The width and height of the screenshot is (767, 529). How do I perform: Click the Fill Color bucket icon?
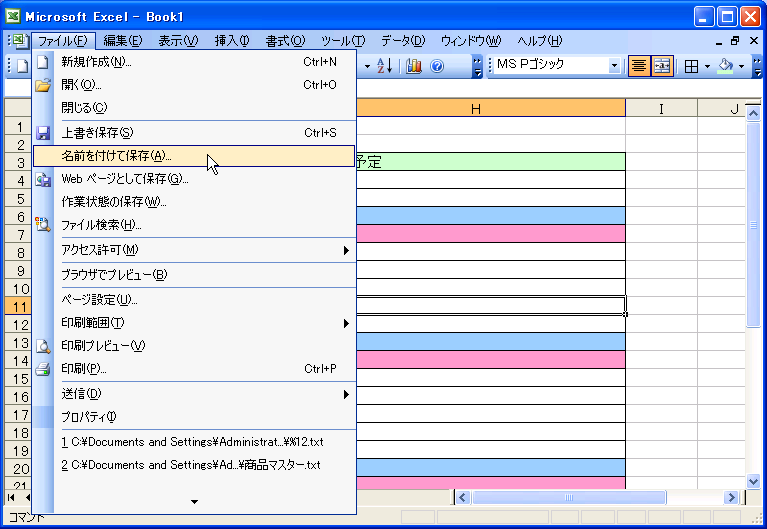[726, 66]
